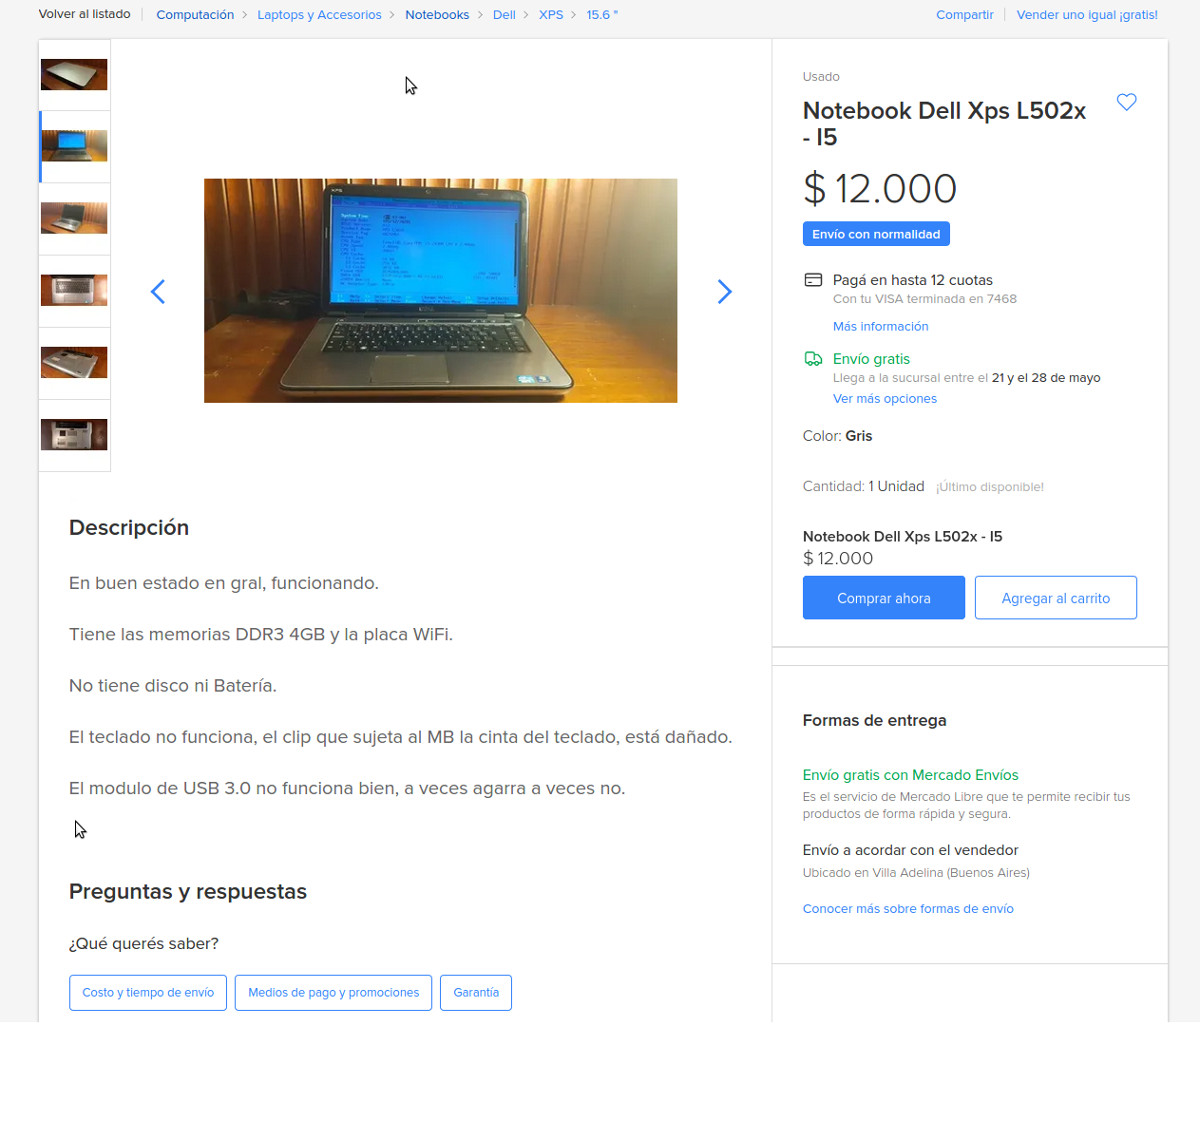Select the last thumbnail showing internals
Image resolution: width=1200 pixels, height=1140 pixels.
[x=74, y=434]
